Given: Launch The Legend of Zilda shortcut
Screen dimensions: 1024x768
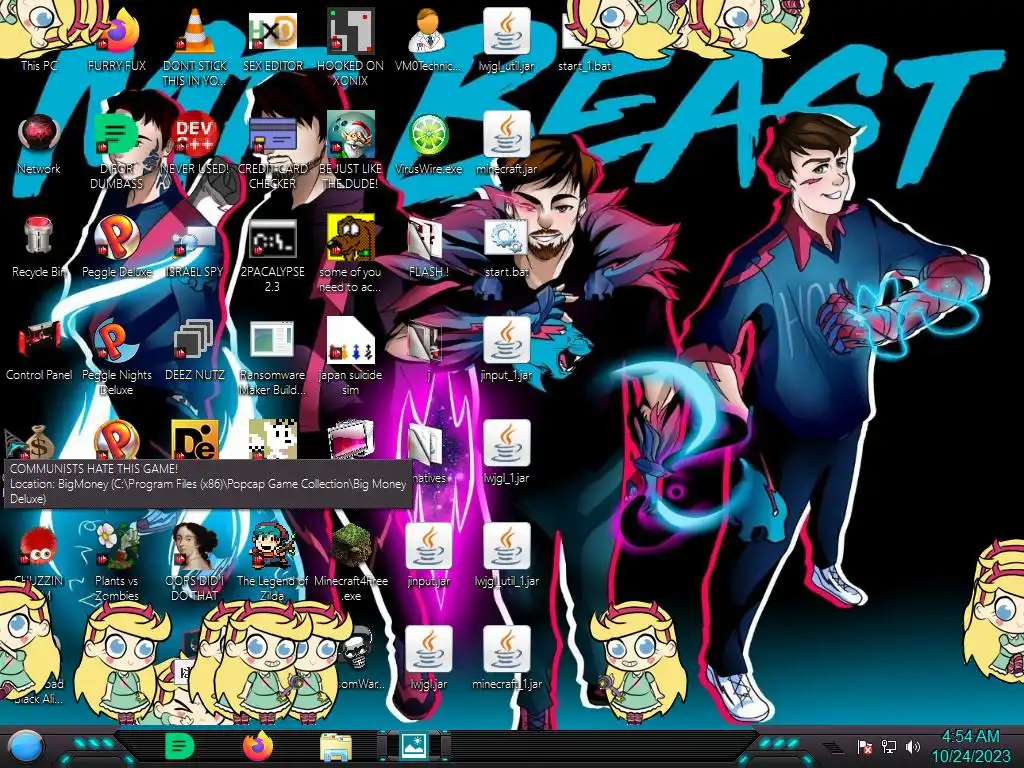Looking at the screenshot, I should tap(272, 563).
